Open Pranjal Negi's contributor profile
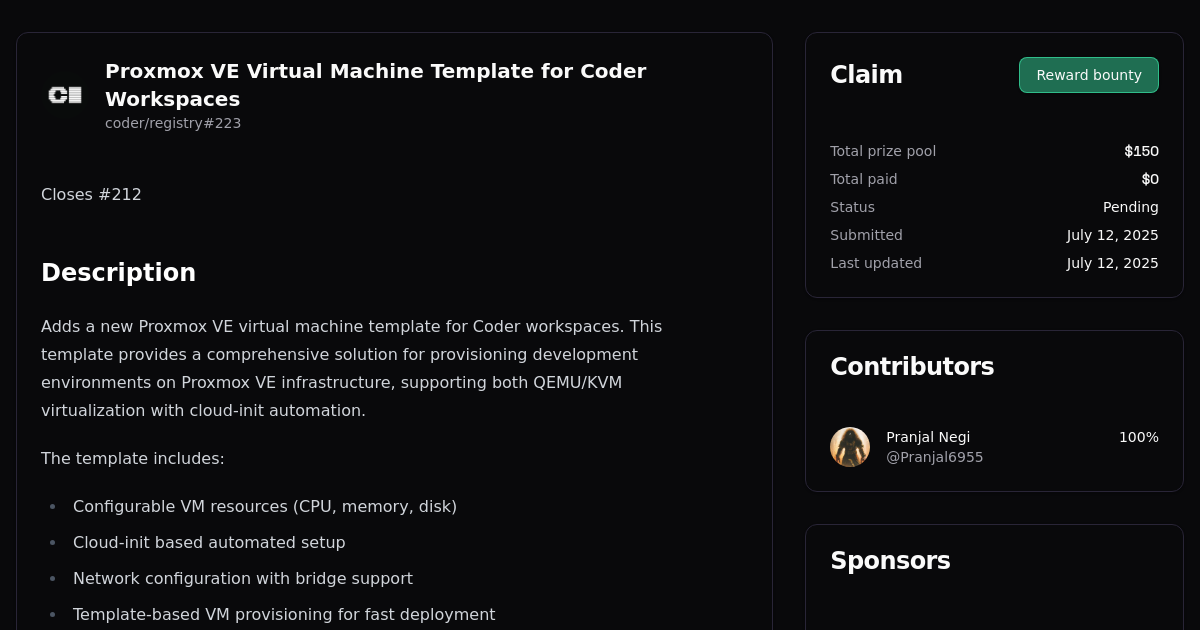Image resolution: width=1200 pixels, height=630 pixels. 928,437
